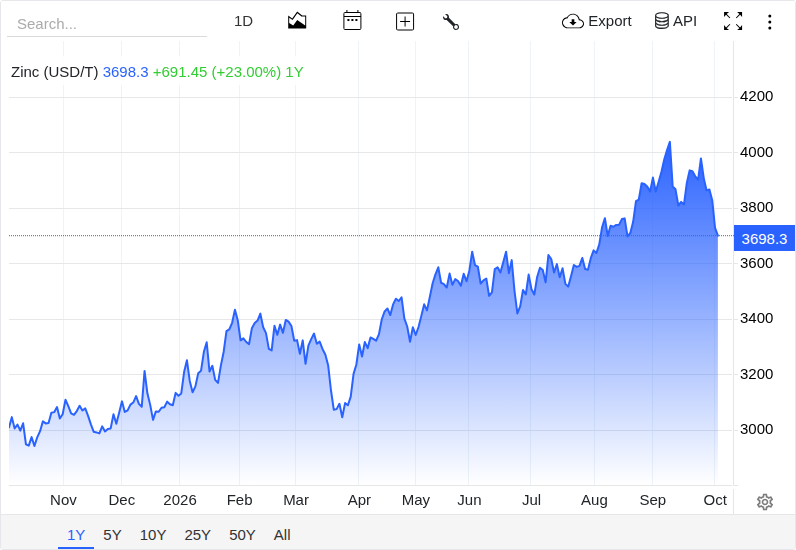Click the Feb label on time axis
796x550 pixels.
point(240,500)
